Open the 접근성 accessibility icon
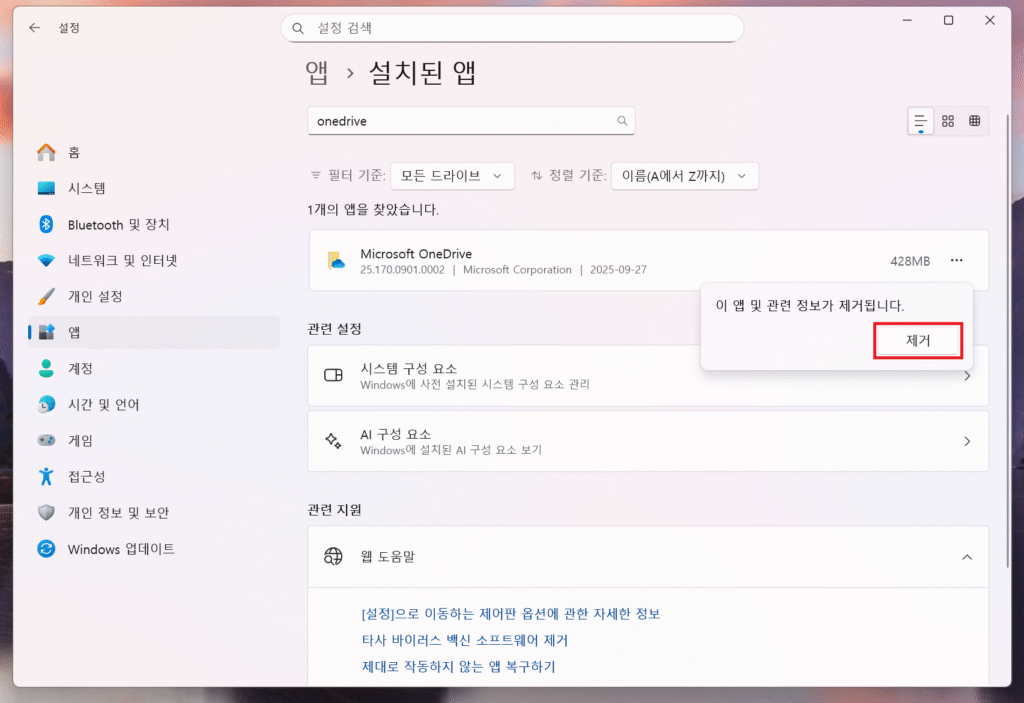 46,476
